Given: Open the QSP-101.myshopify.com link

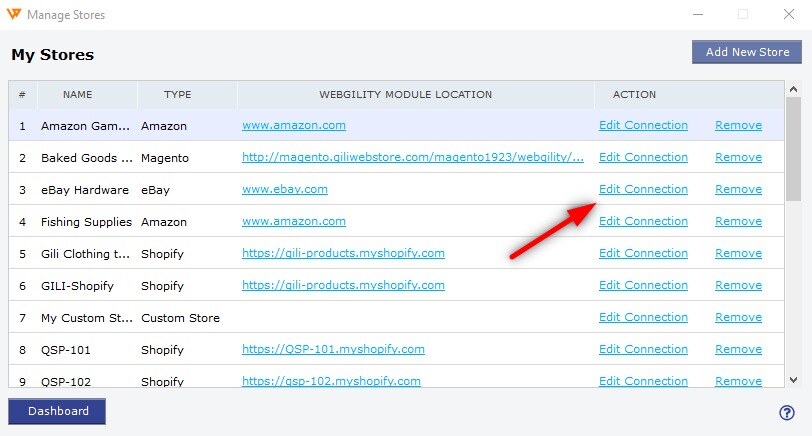Looking at the screenshot, I should click(x=333, y=350).
